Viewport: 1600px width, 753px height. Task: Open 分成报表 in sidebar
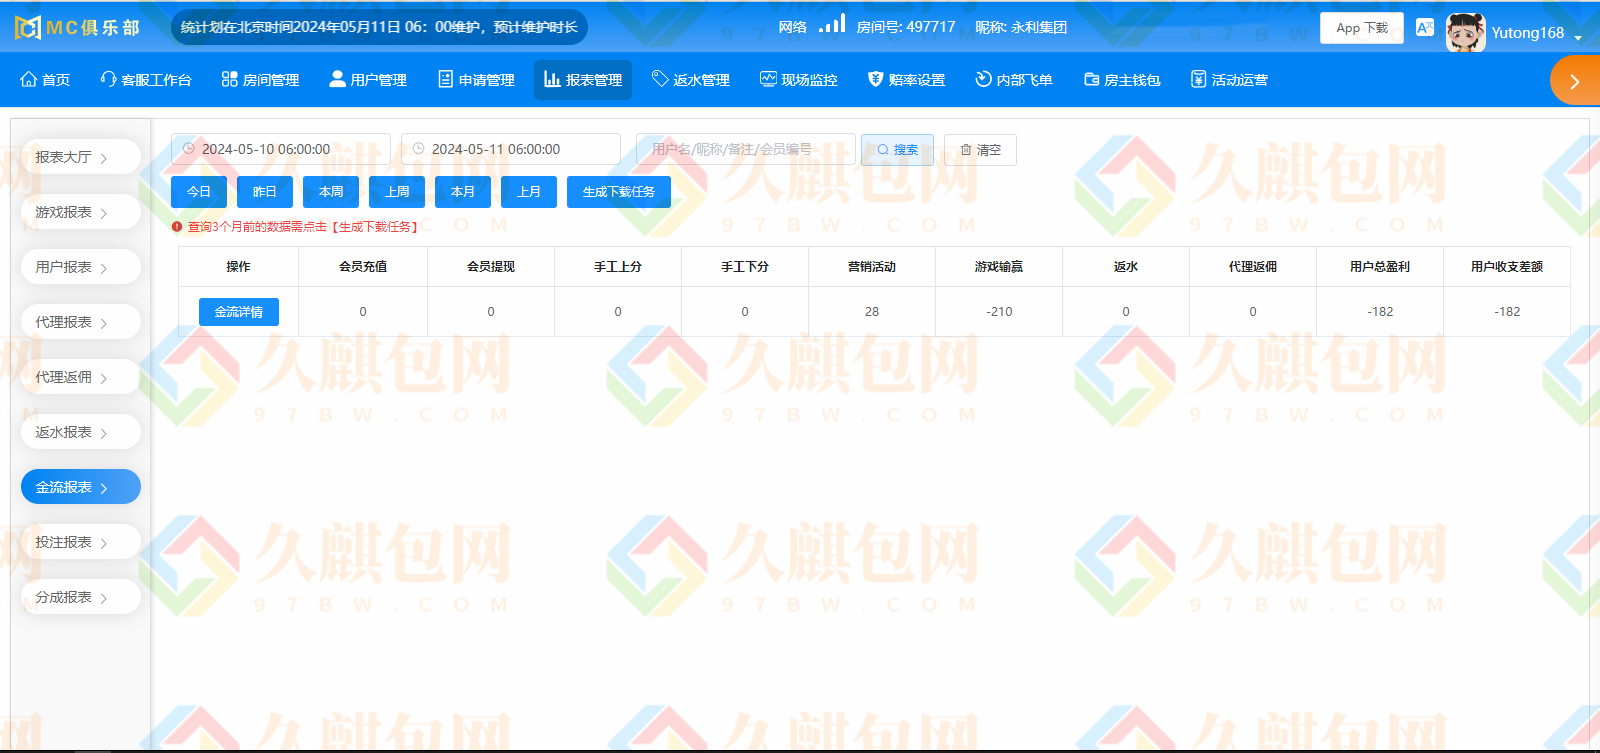click(80, 597)
